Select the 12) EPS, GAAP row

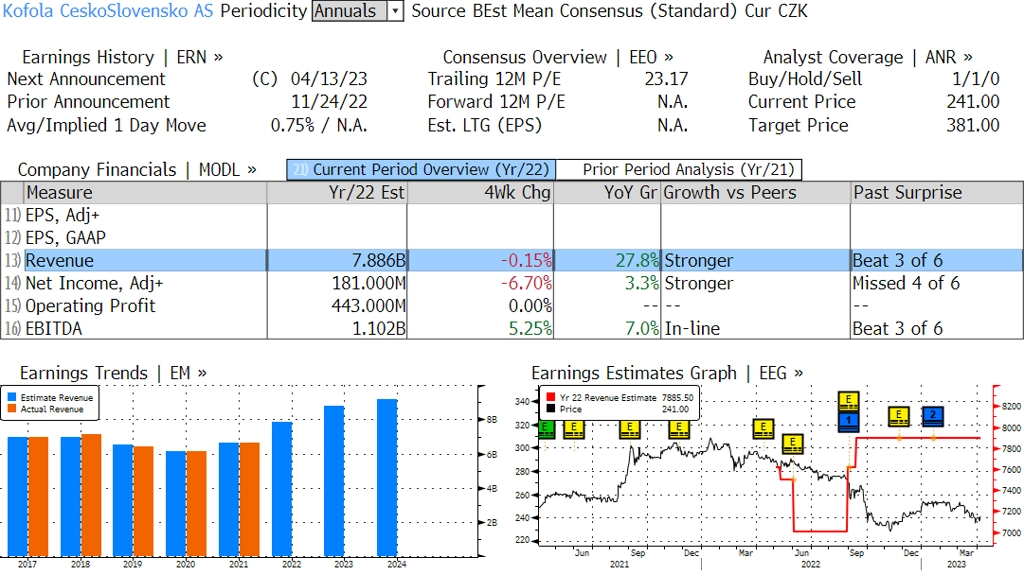[x=511, y=238]
